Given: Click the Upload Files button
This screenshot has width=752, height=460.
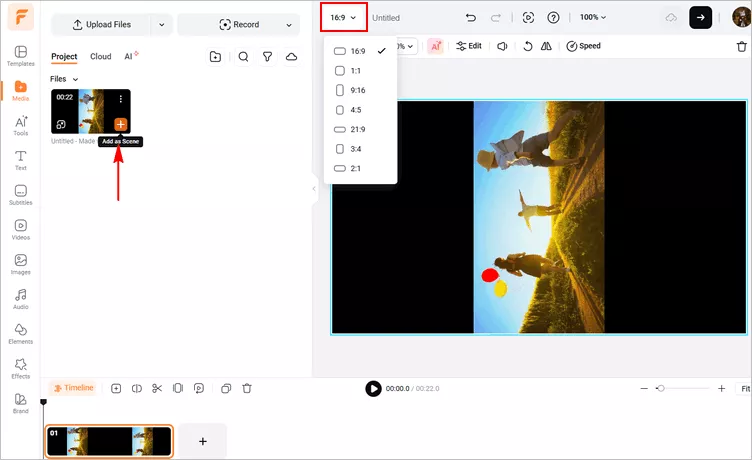Looking at the screenshot, I should (102, 25).
